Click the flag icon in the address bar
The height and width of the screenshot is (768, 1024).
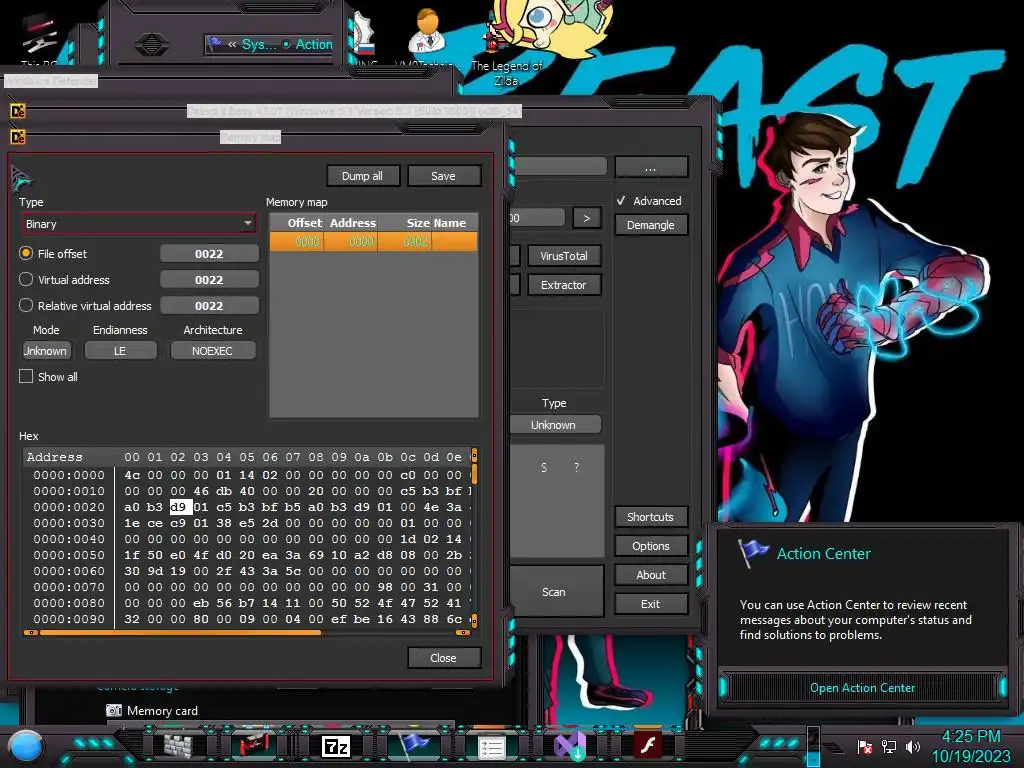[x=214, y=44]
